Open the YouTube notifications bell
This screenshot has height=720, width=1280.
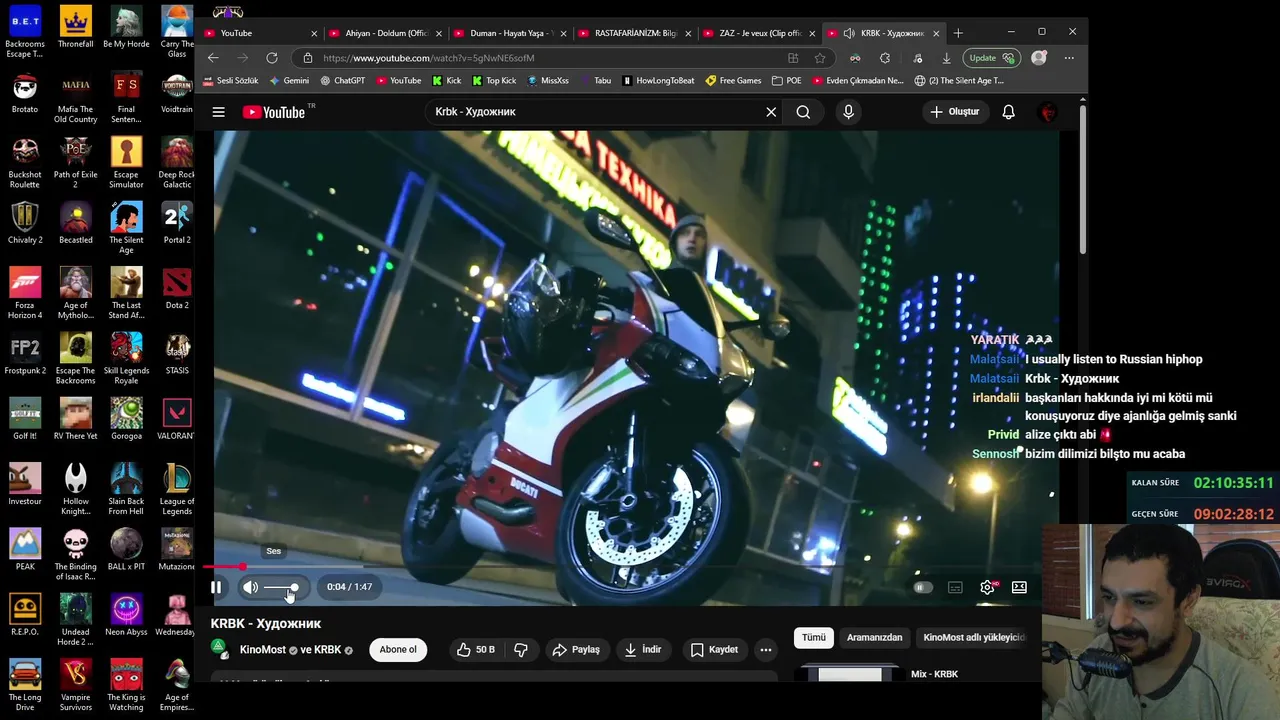(1008, 112)
